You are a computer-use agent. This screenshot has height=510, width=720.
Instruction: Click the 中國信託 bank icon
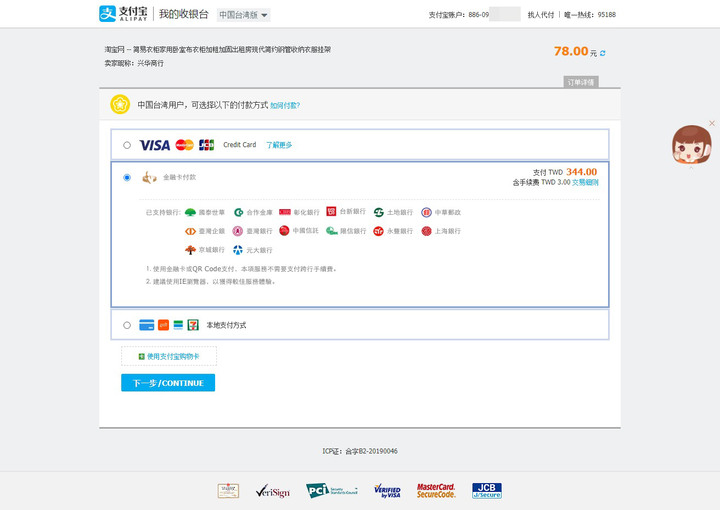284,230
